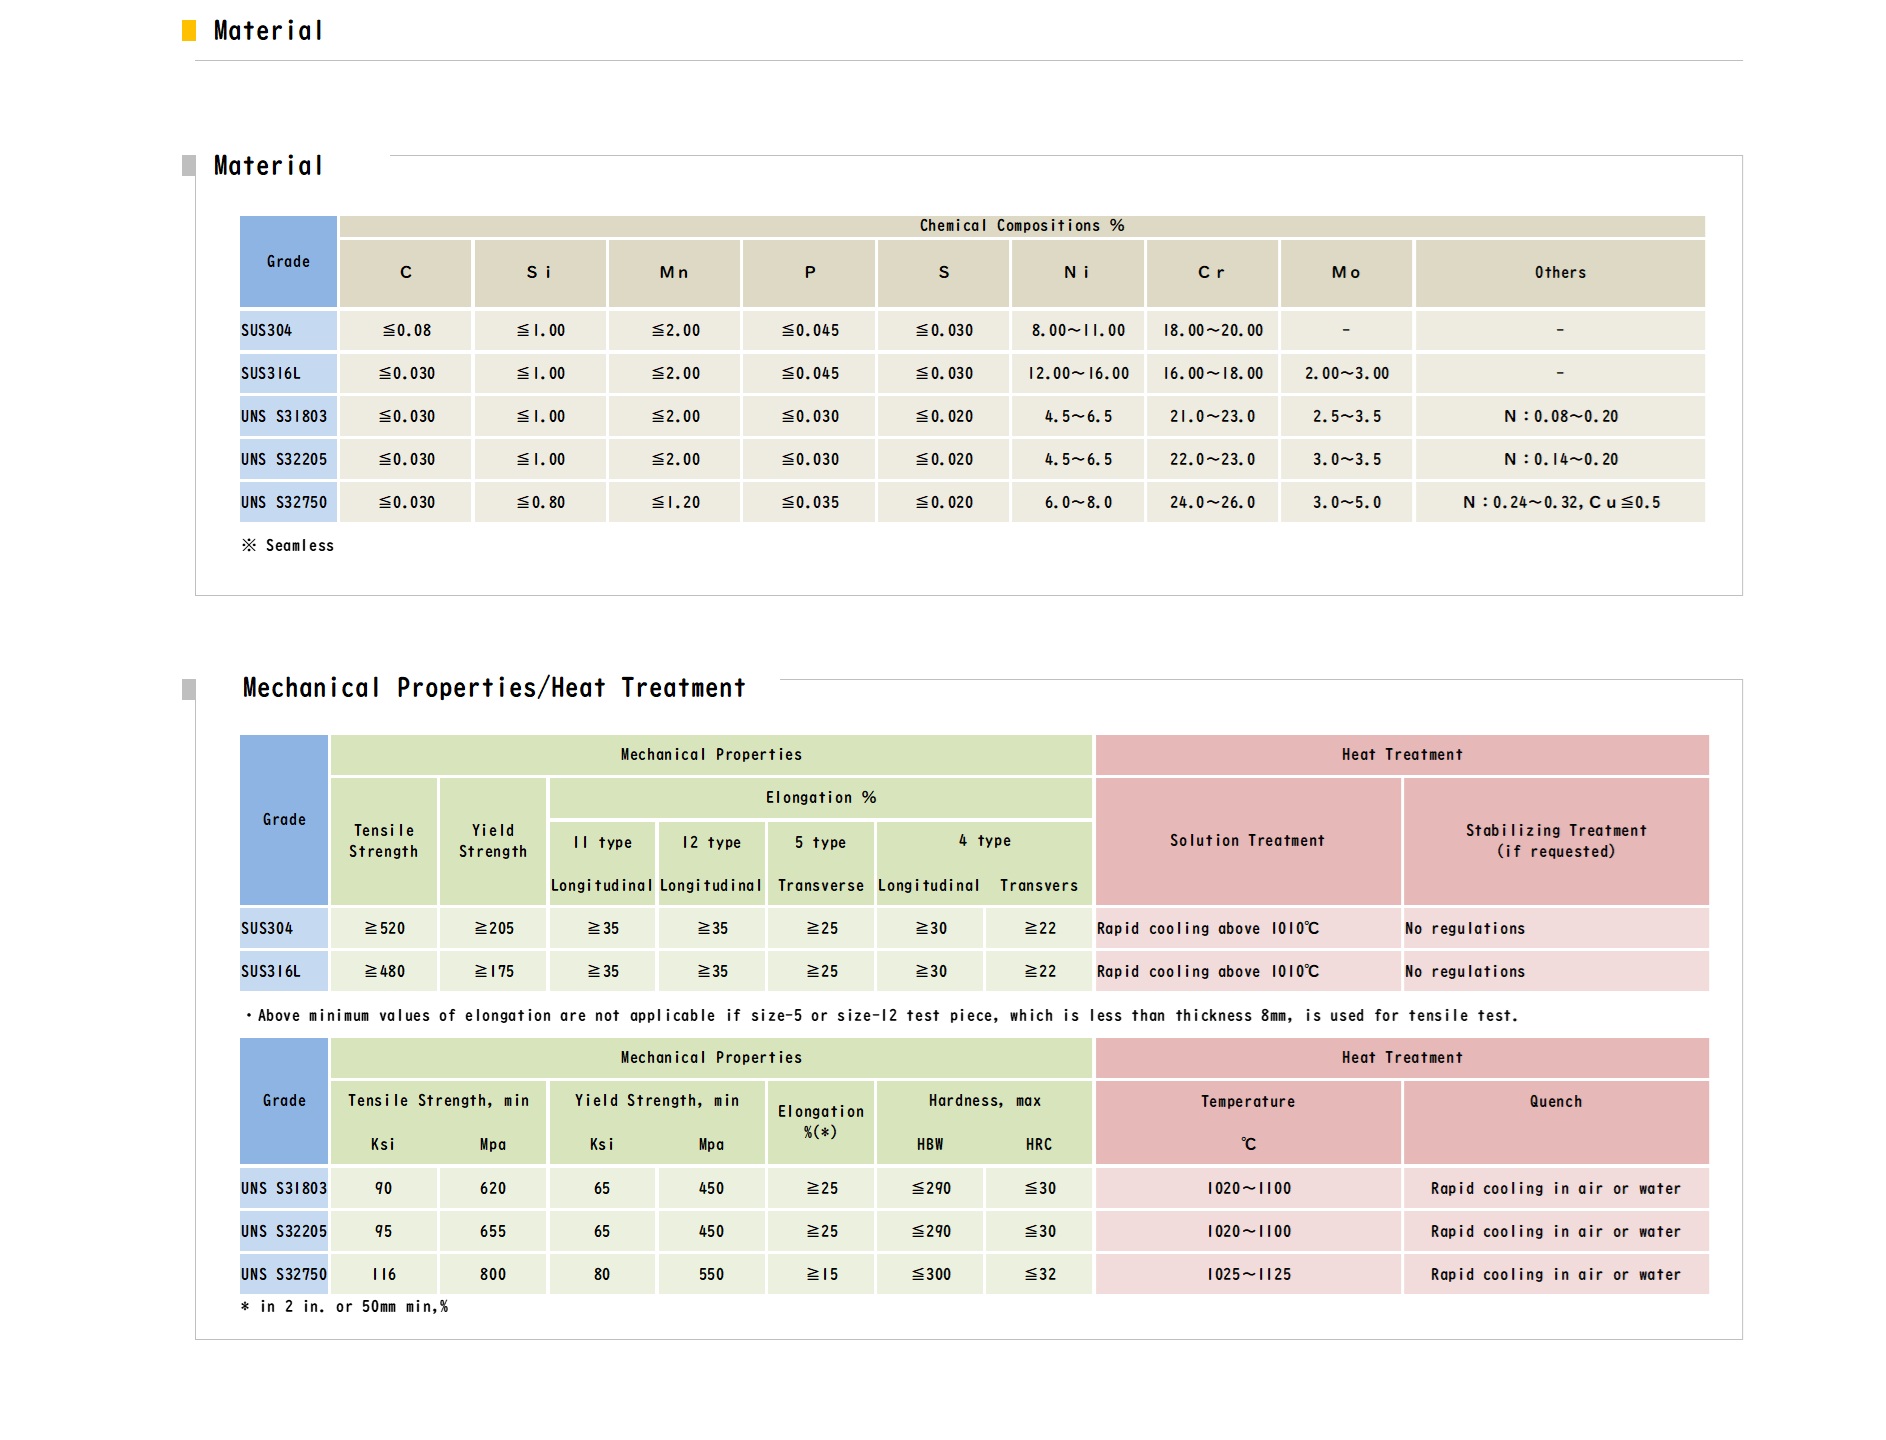Image resolution: width=1886 pixels, height=1440 pixels.
Task: Click the gray square beside the Material section heading
Action: click(189, 166)
